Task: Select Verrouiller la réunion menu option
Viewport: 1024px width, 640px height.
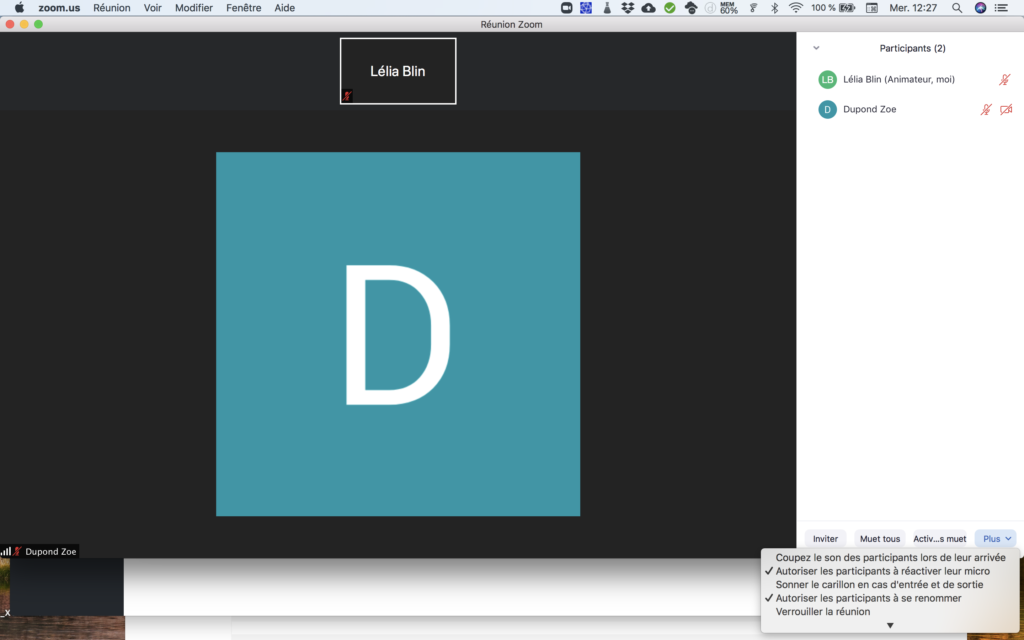Action: tap(890, 612)
